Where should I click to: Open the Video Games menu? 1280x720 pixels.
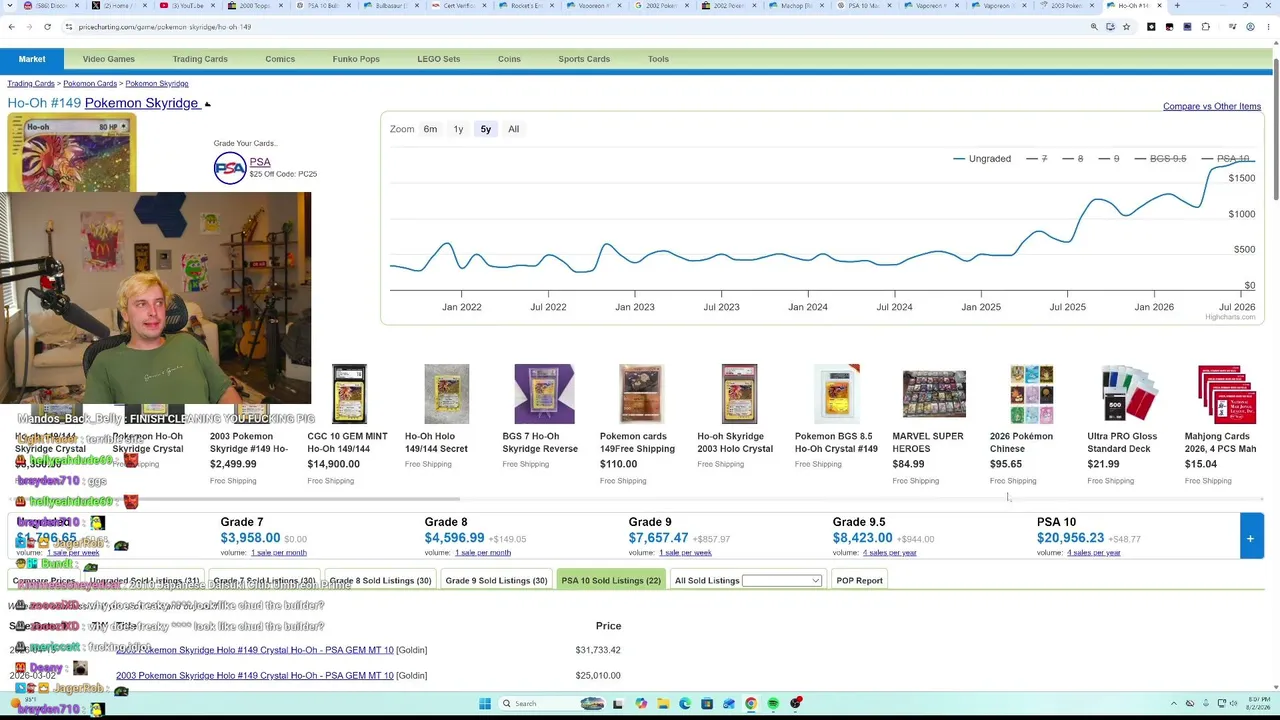click(x=108, y=59)
